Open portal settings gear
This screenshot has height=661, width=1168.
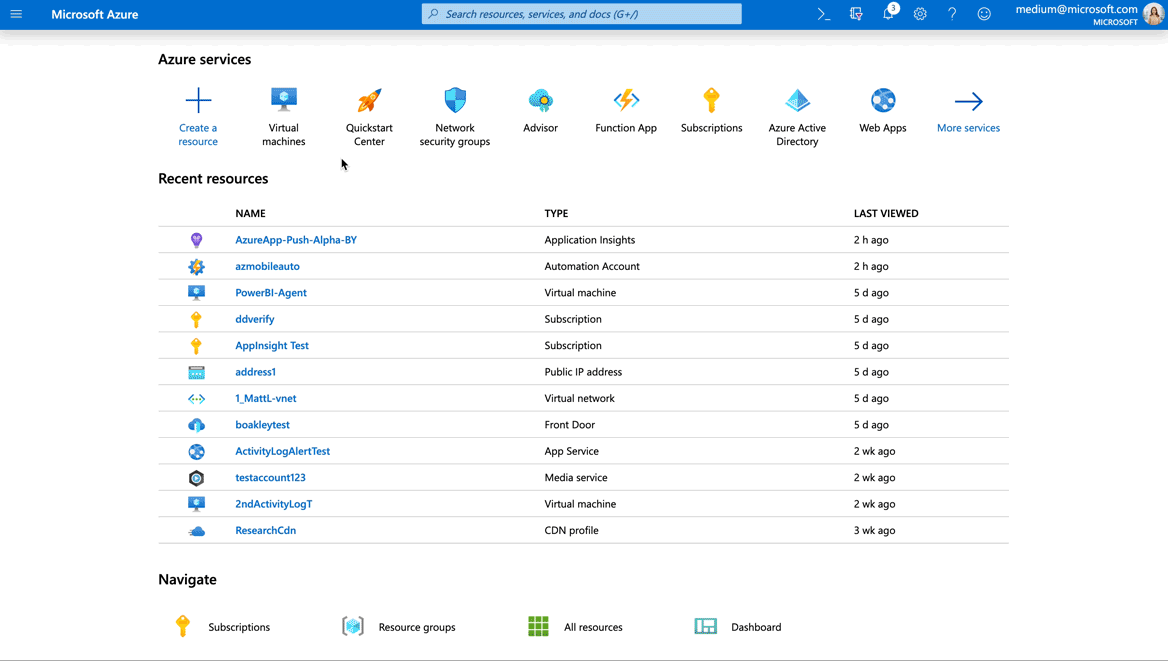pos(920,14)
